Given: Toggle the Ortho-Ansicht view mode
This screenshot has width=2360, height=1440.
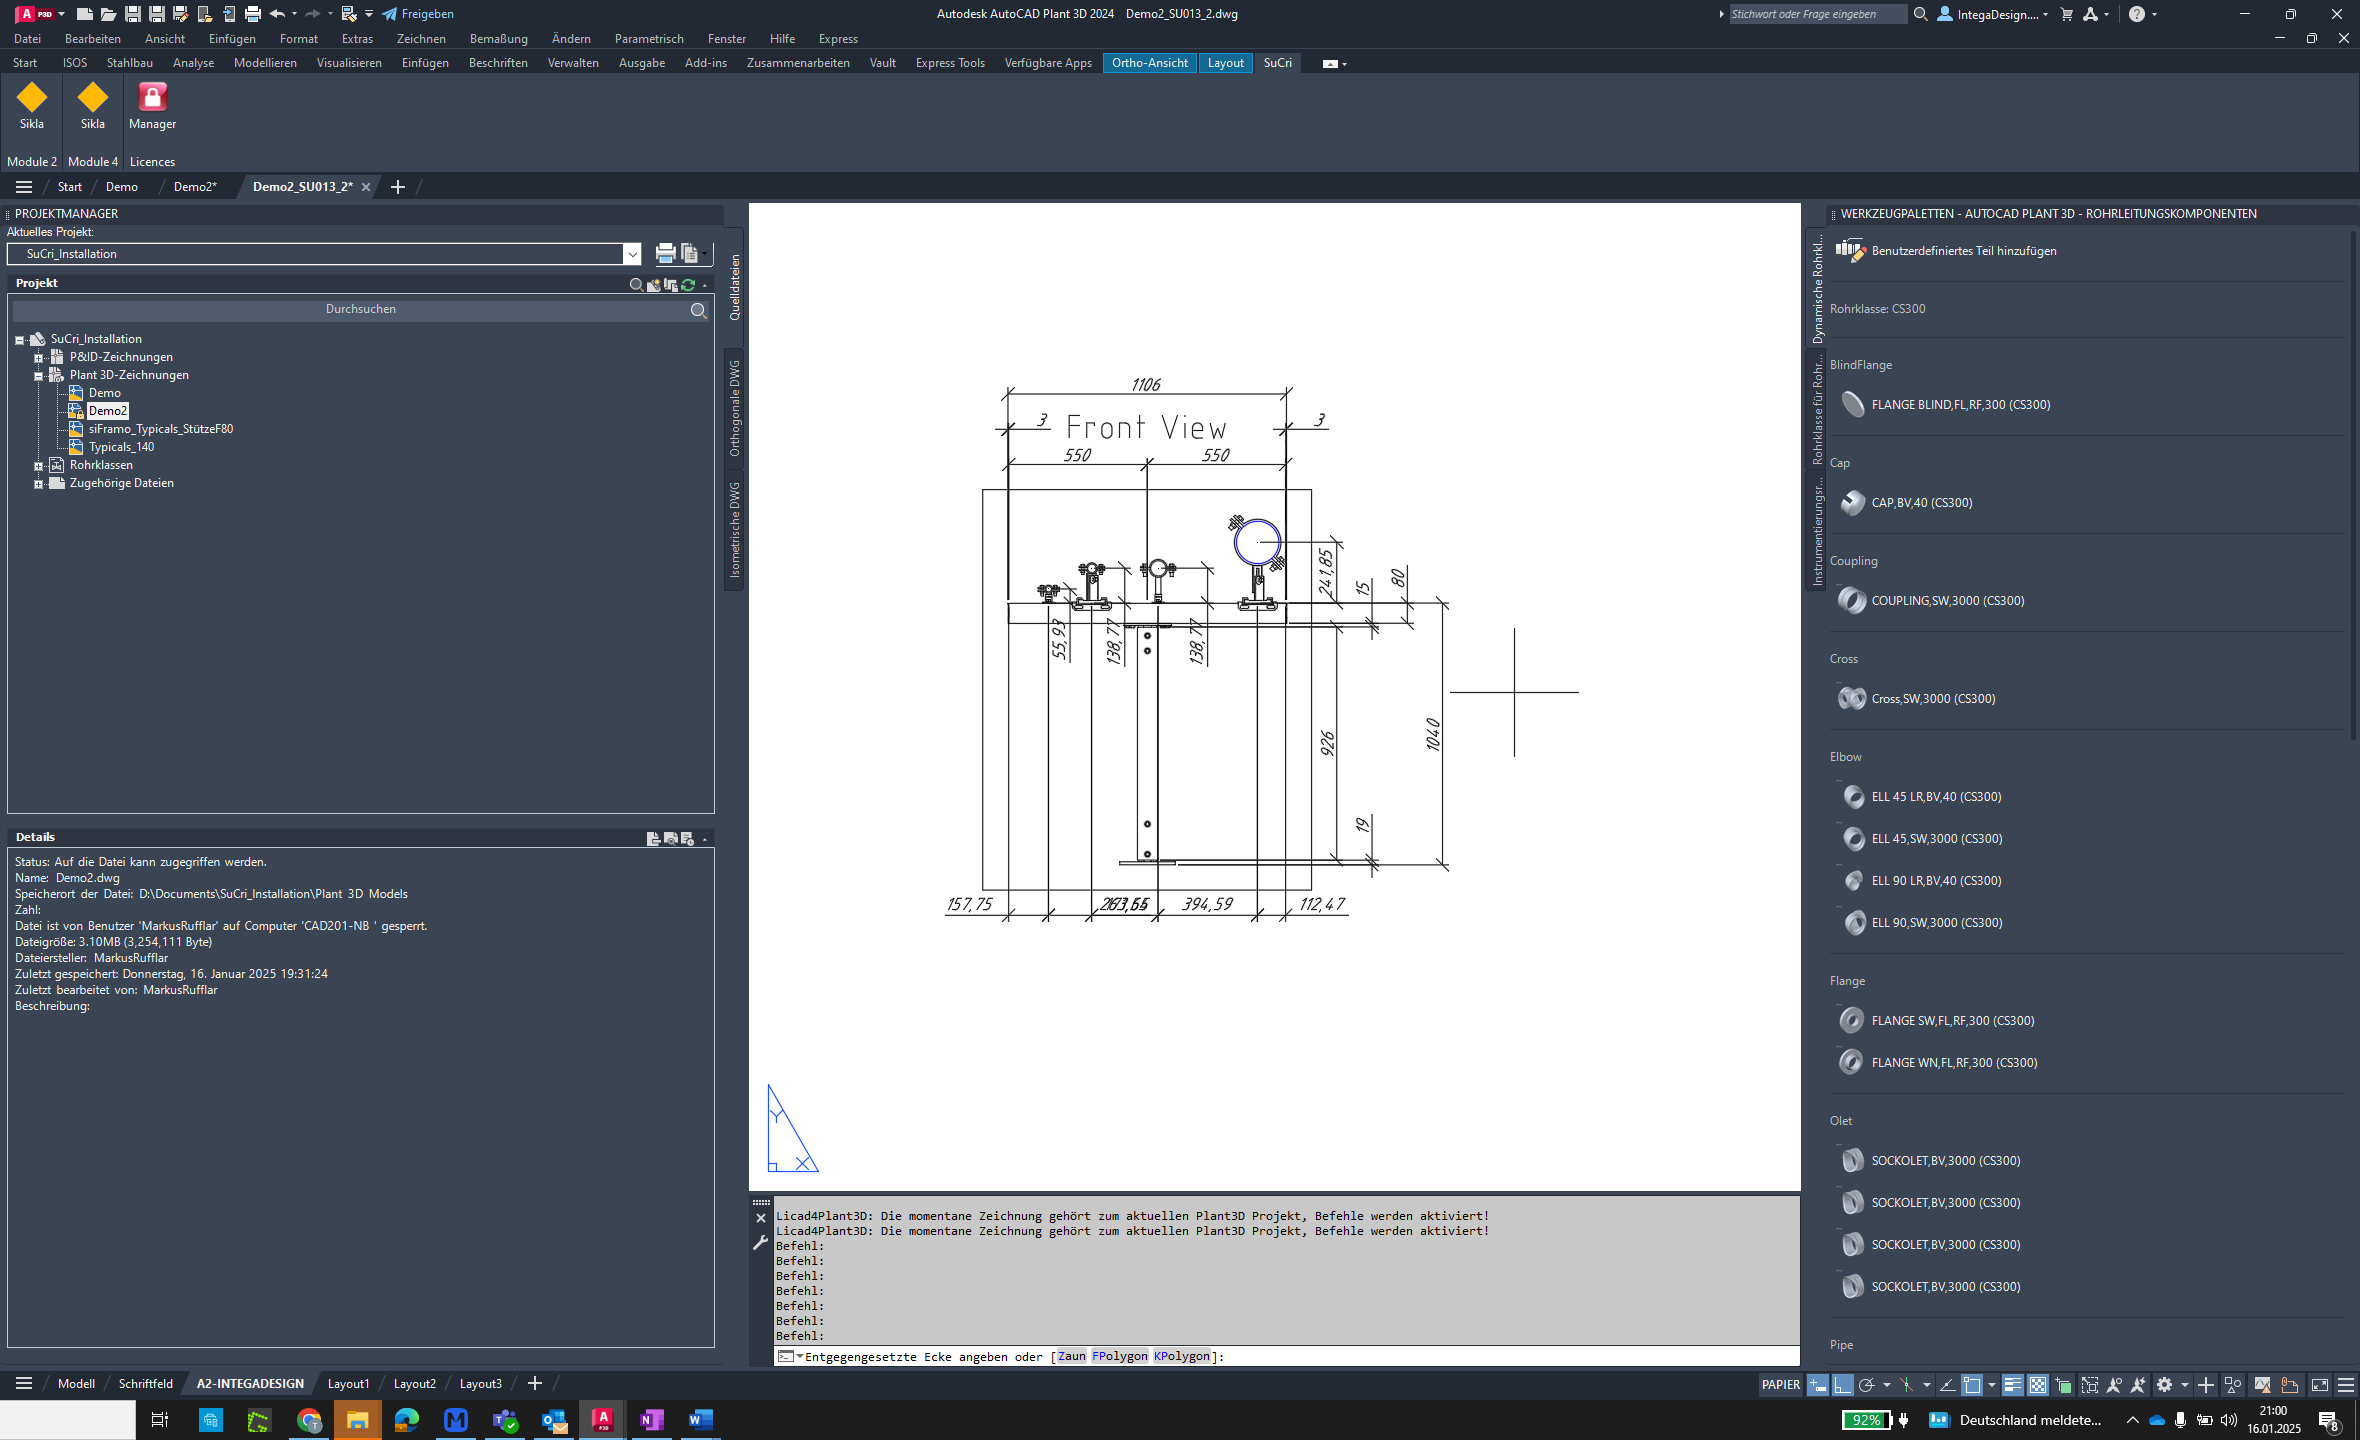Looking at the screenshot, I should (1148, 62).
